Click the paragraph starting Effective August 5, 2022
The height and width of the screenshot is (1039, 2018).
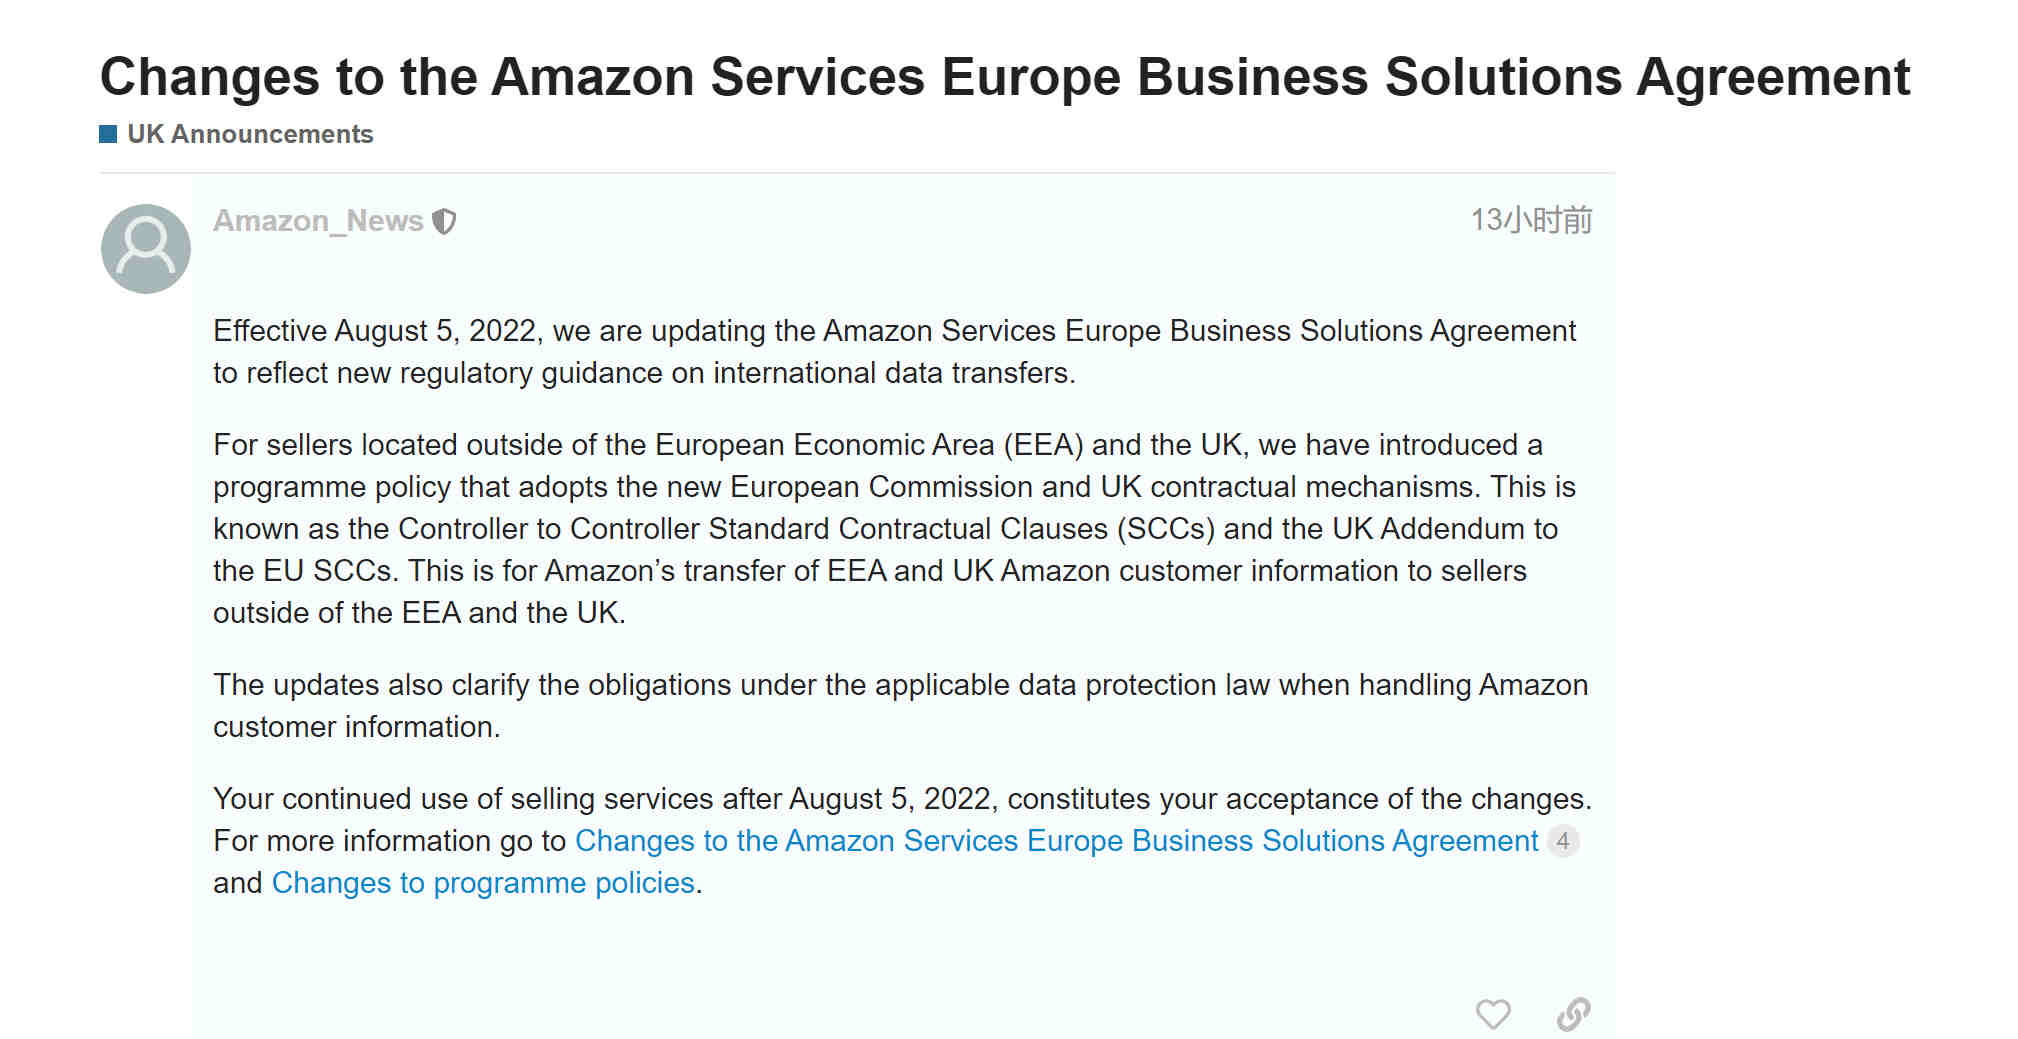894,352
